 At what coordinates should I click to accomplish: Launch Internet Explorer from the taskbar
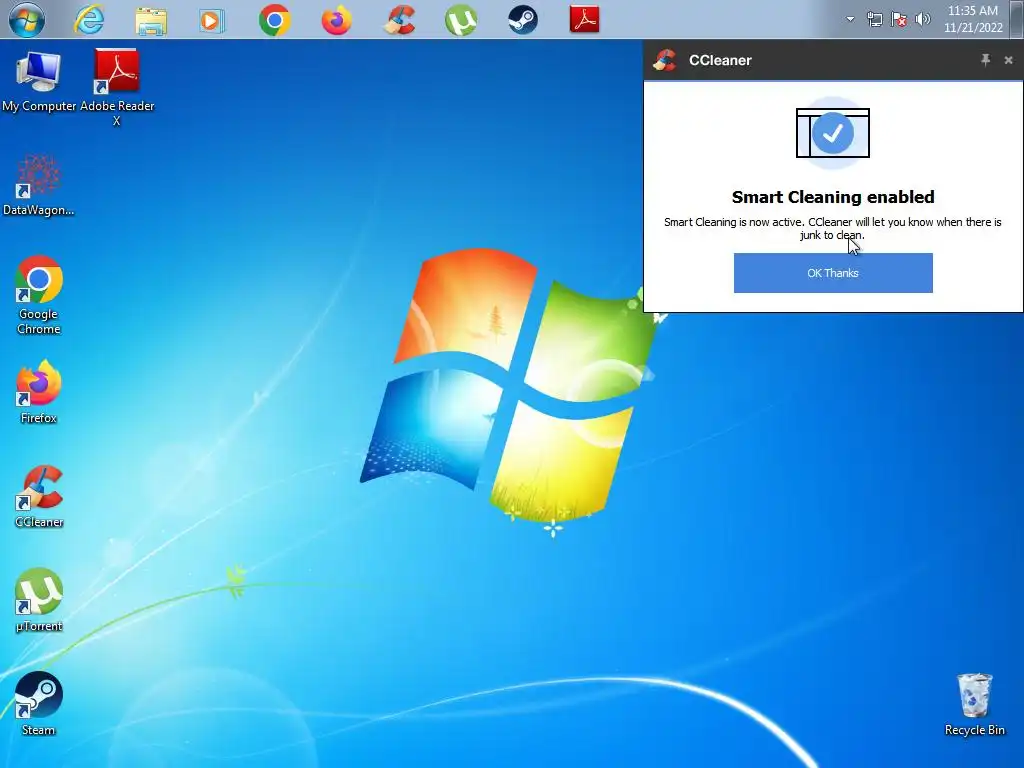click(89, 20)
